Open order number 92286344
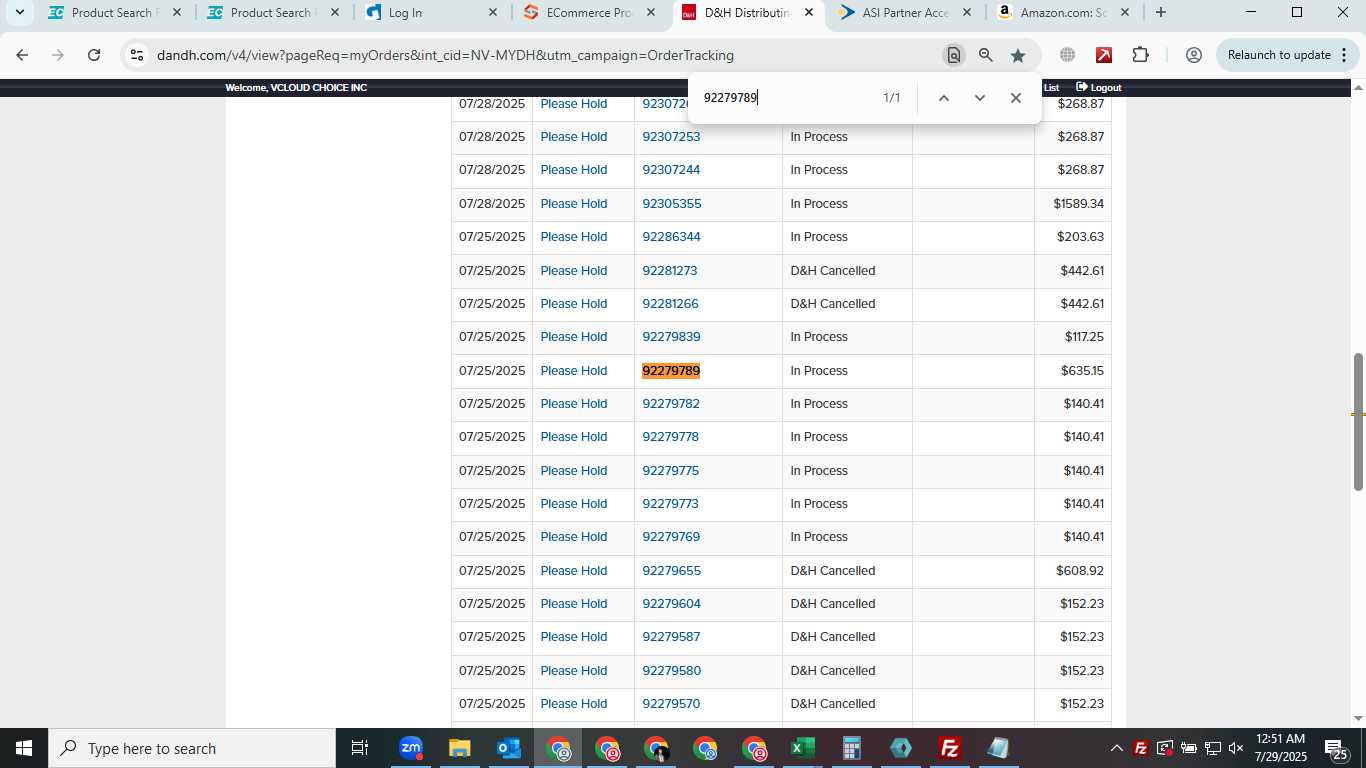The width and height of the screenshot is (1366, 768). [671, 237]
